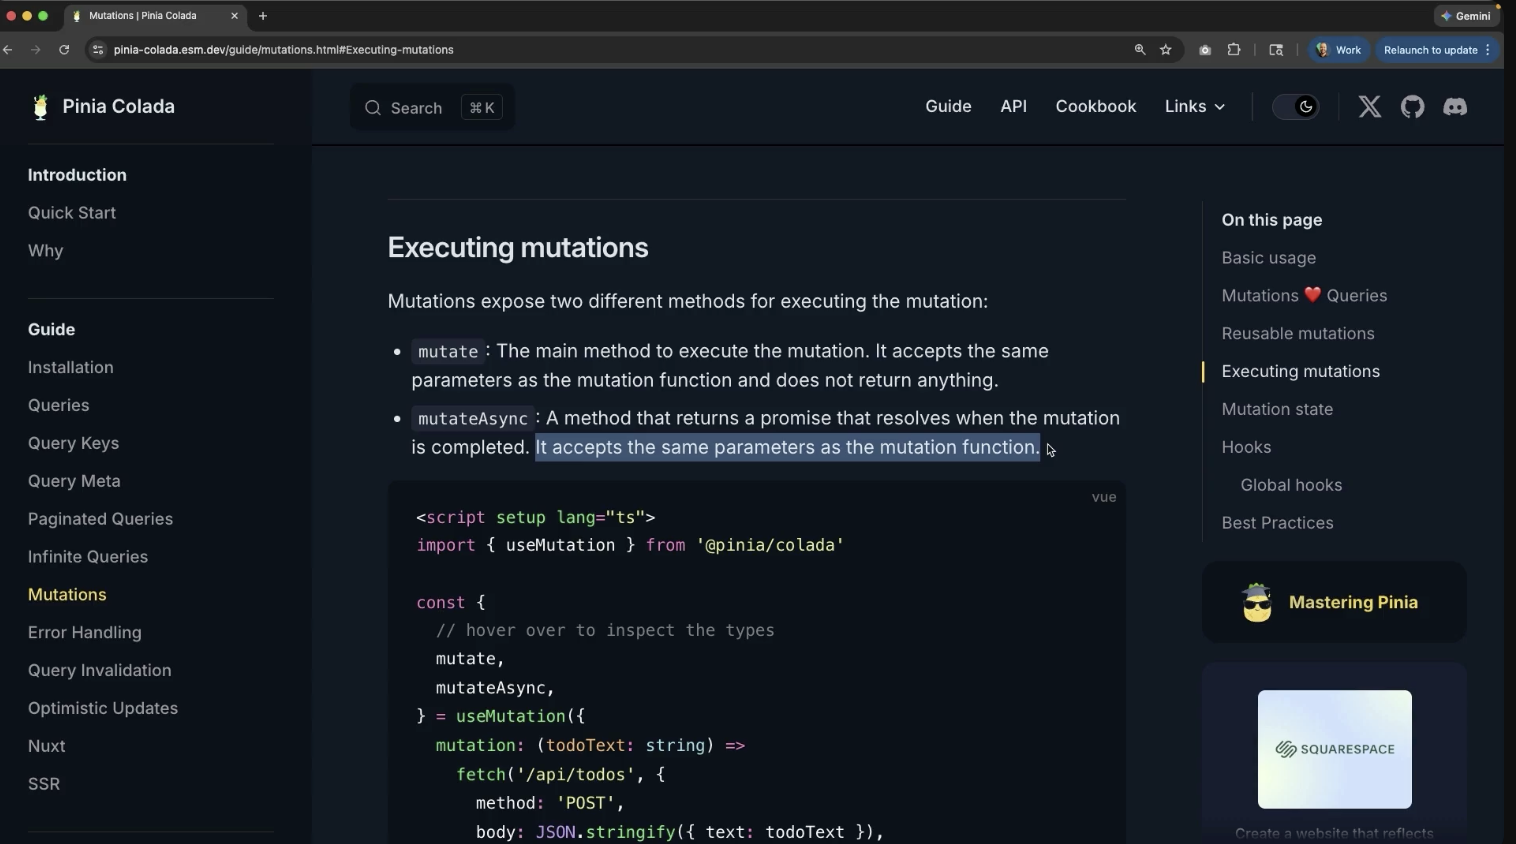Jump to Best Practices section
Viewport: 1516px width, 844px height.
[1277, 523]
